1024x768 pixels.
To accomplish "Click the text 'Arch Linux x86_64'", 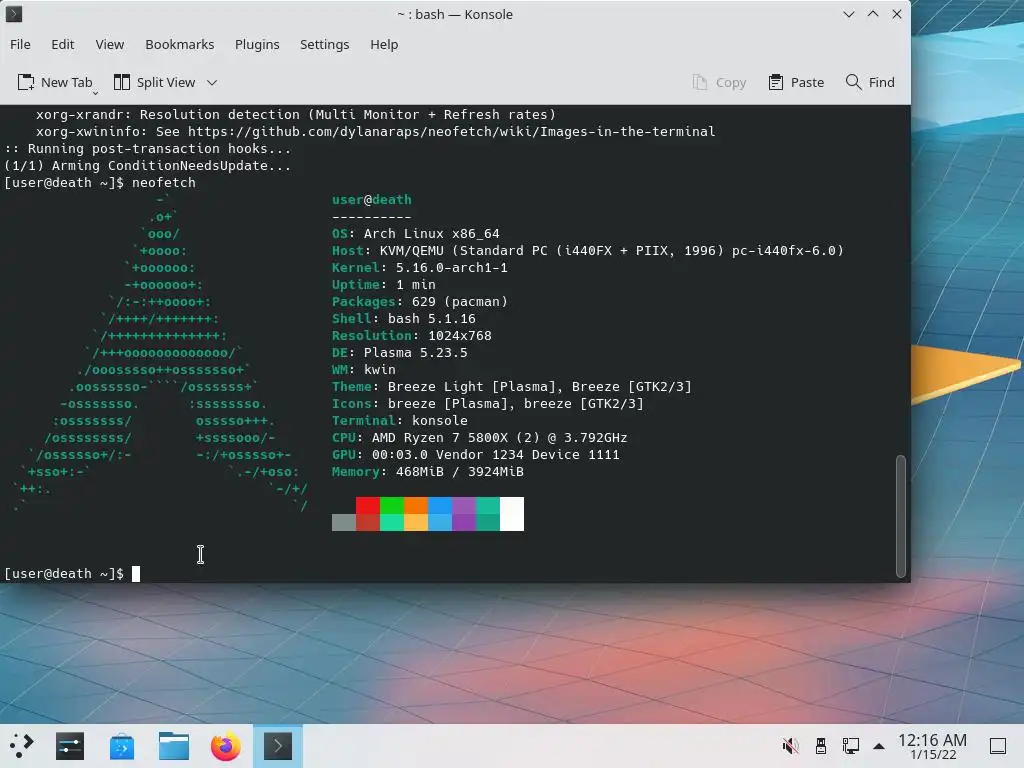I will pyautogui.click(x=432, y=234).
